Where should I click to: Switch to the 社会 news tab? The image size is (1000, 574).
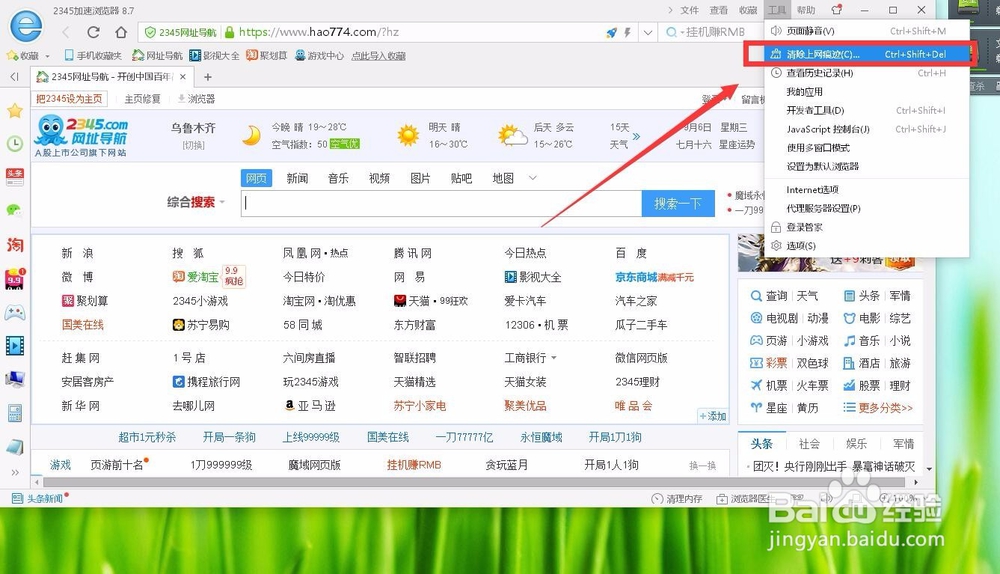[x=809, y=444]
